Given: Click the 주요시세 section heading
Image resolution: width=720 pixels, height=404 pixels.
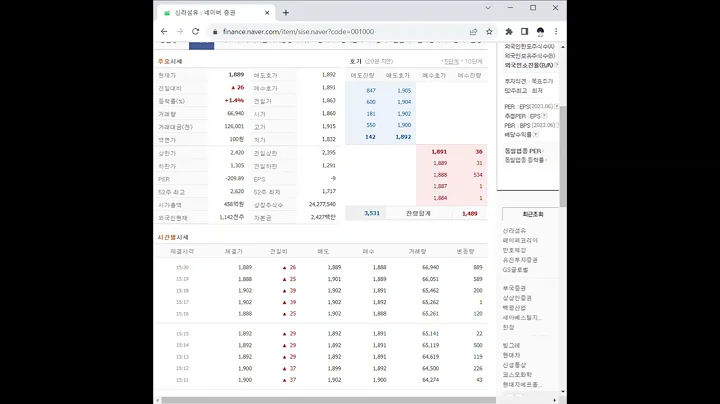Looking at the screenshot, I should tap(170, 62).
